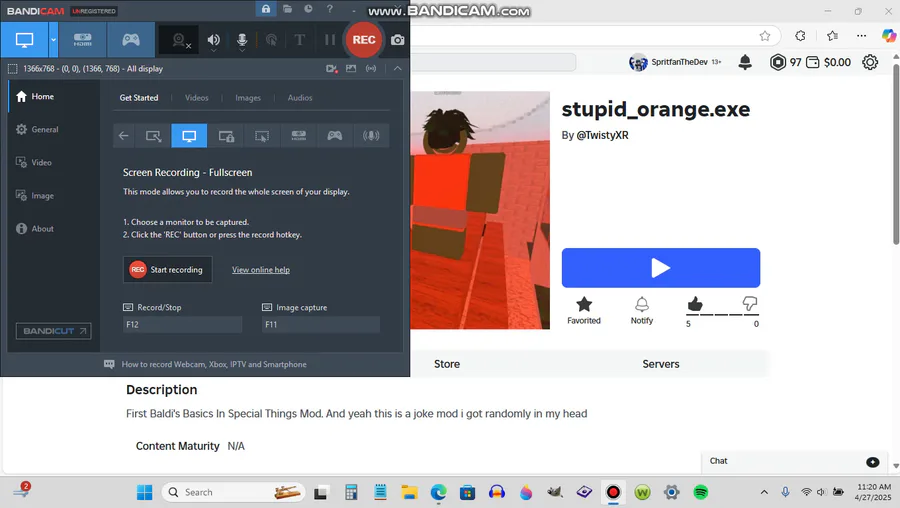Switch to the Servers tab

click(661, 364)
